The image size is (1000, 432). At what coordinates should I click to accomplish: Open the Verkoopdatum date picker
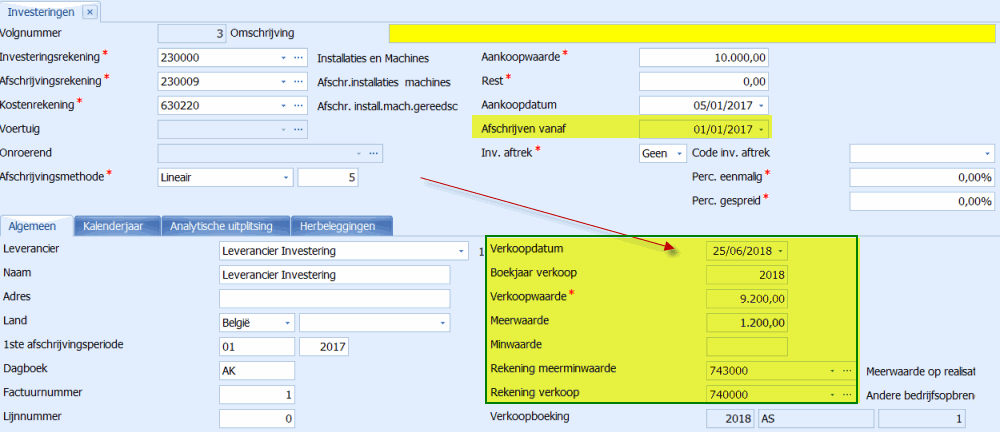click(780, 250)
